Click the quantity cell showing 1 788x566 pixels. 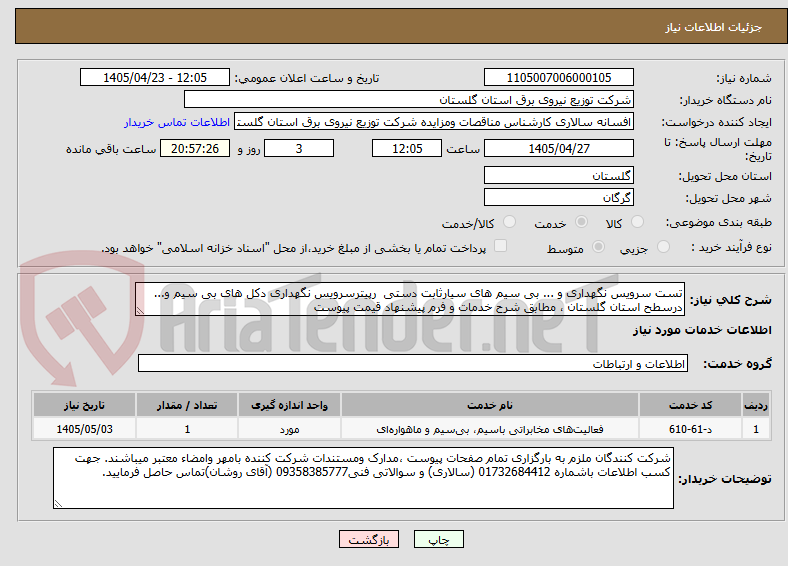coord(187,429)
